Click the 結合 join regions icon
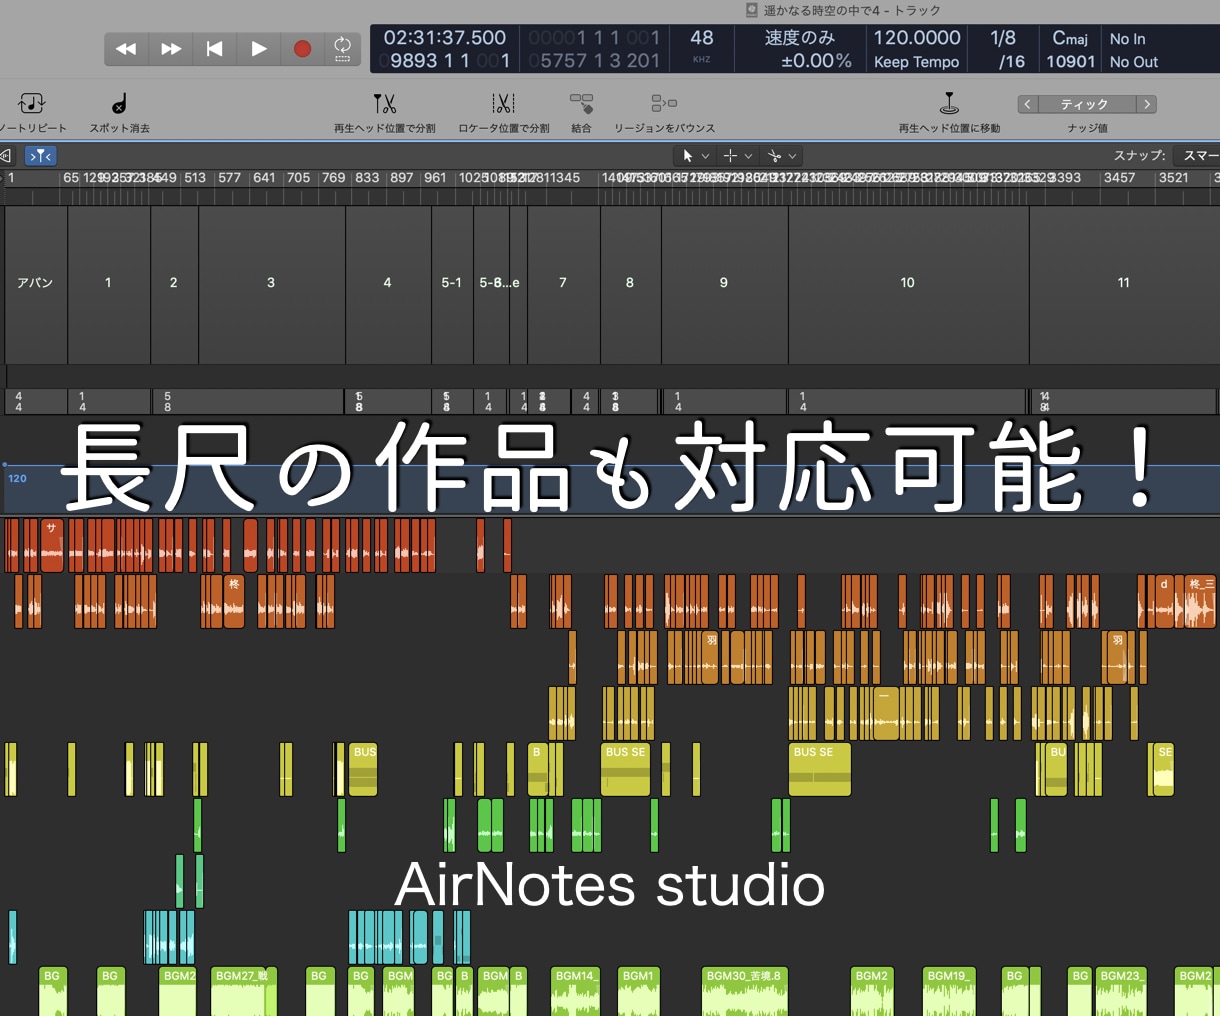The image size is (1220, 1016). [x=581, y=103]
